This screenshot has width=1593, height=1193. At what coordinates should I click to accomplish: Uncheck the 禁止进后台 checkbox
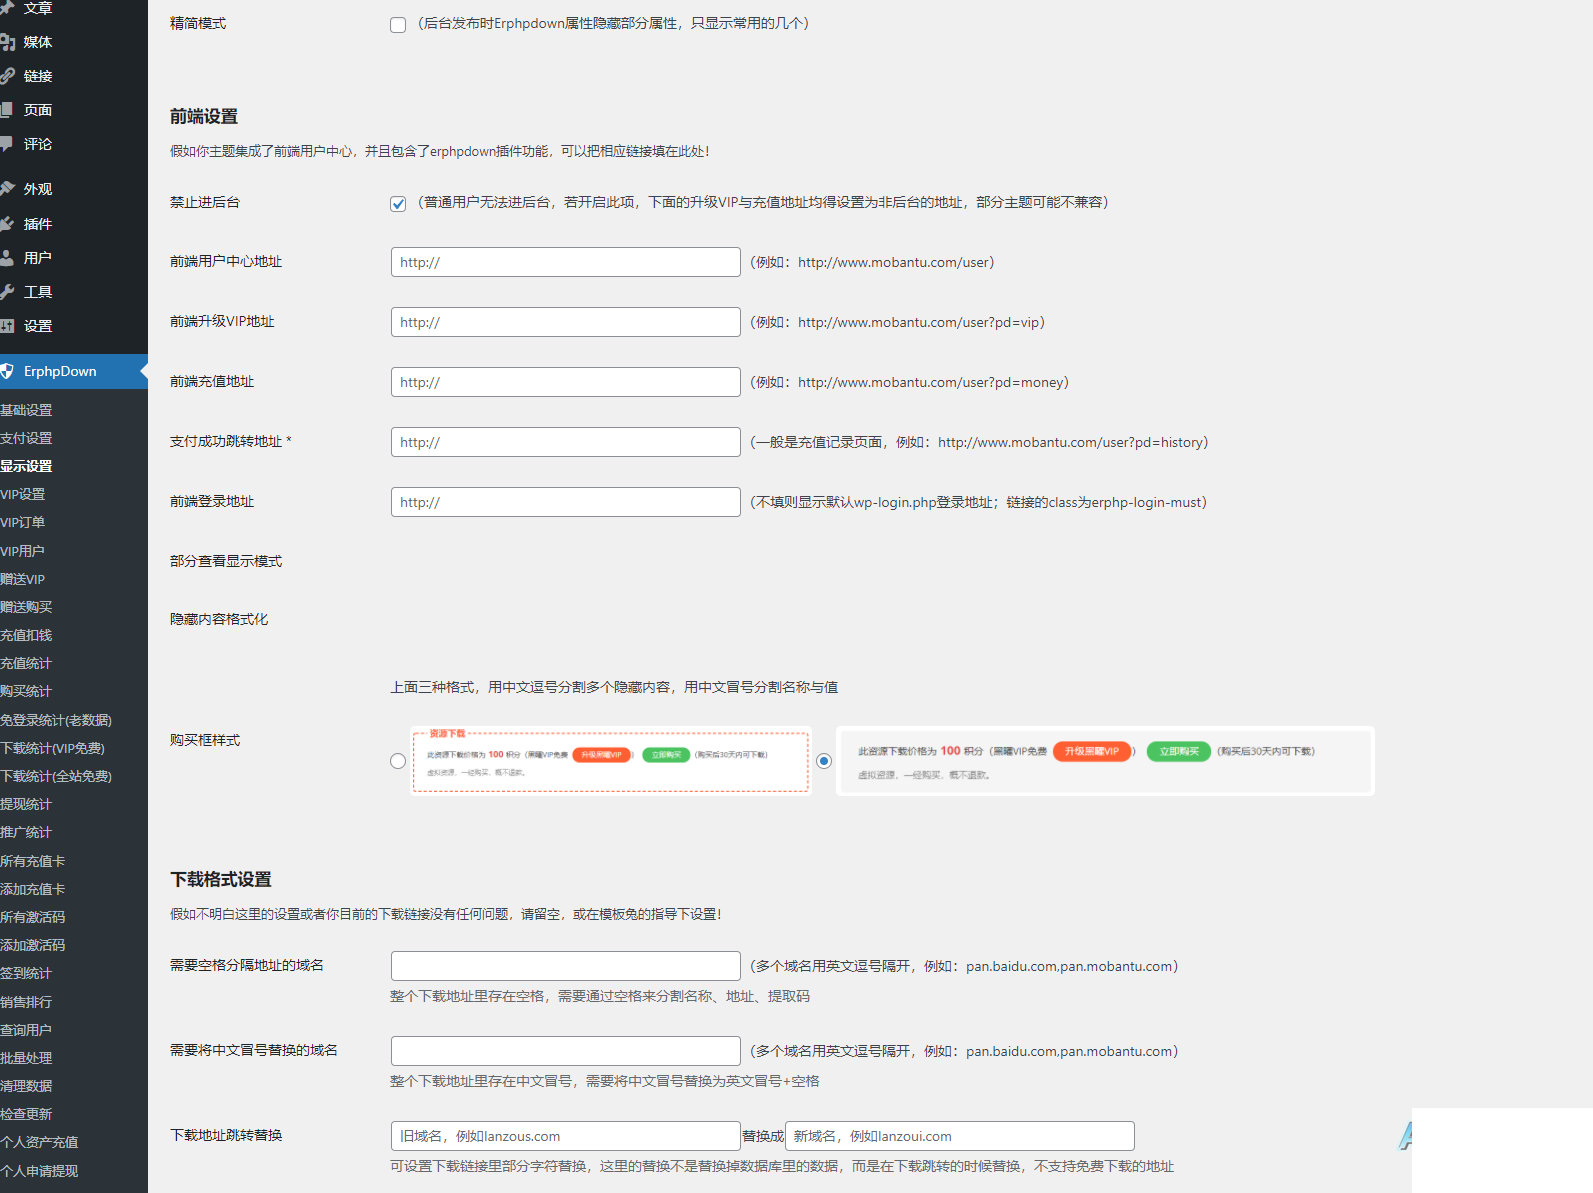click(398, 204)
